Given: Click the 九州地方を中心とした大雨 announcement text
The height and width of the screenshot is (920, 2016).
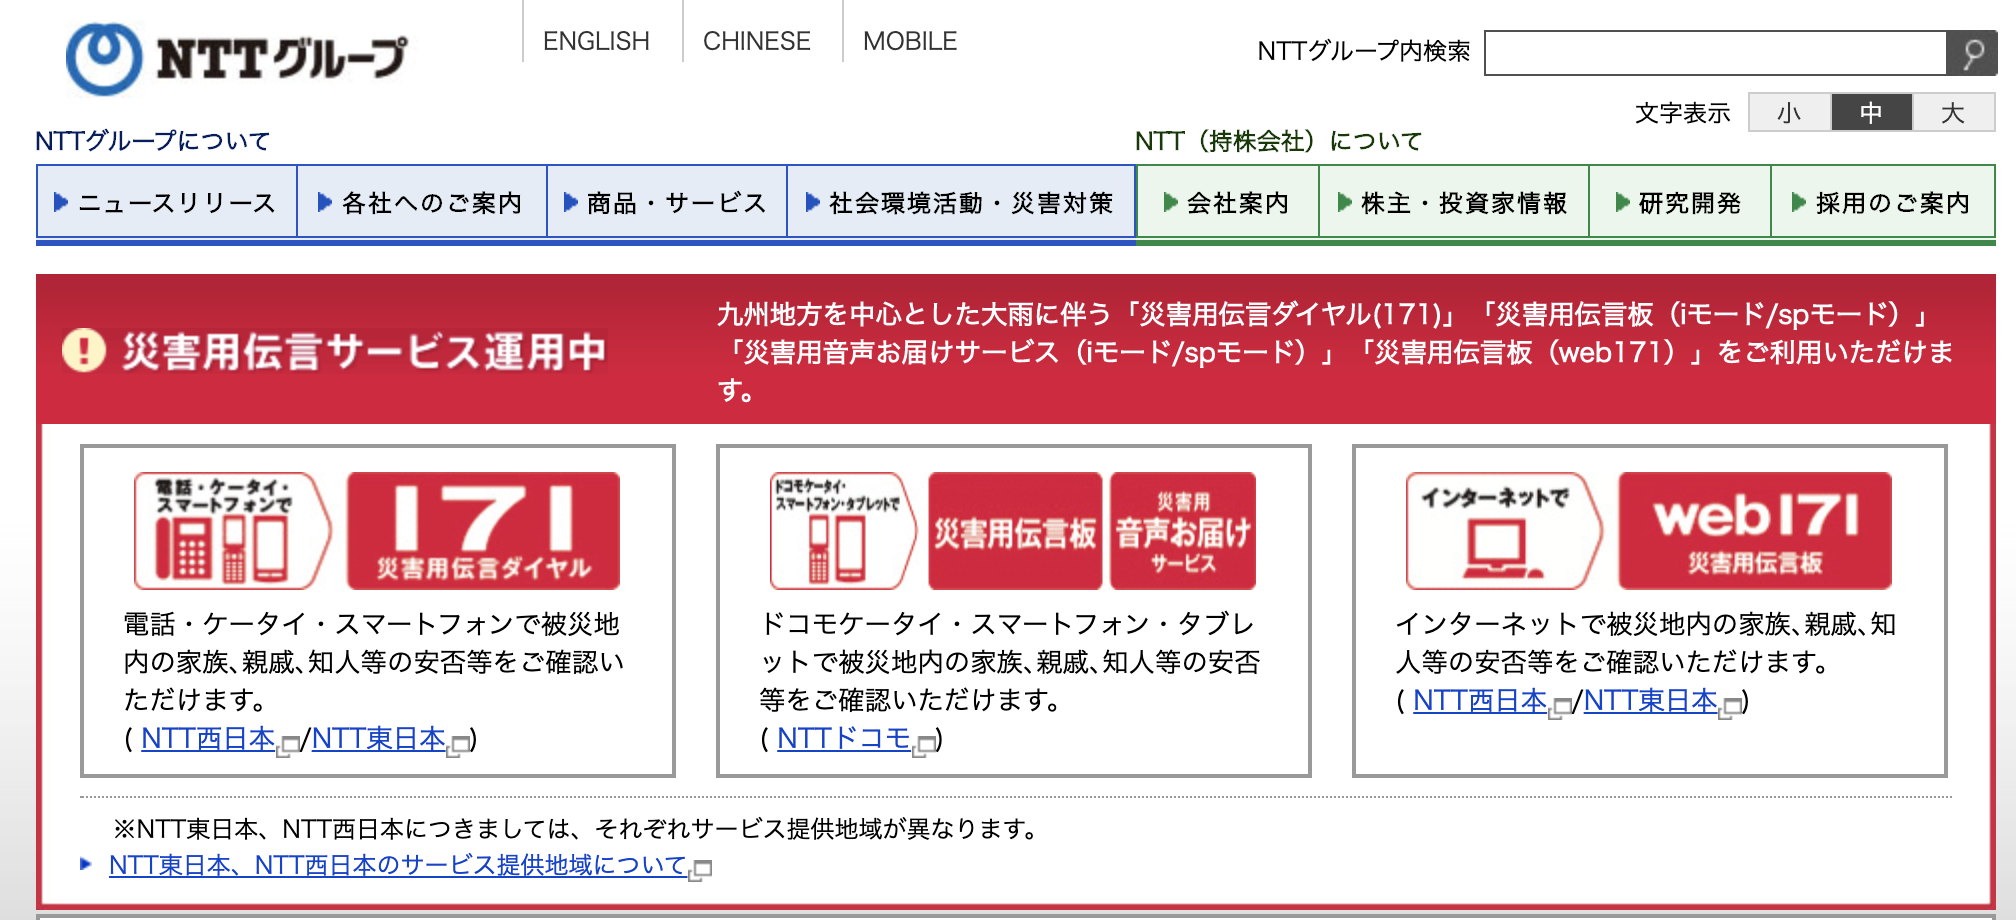Looking at the screenshot, I should click(x=1335, y=352).
